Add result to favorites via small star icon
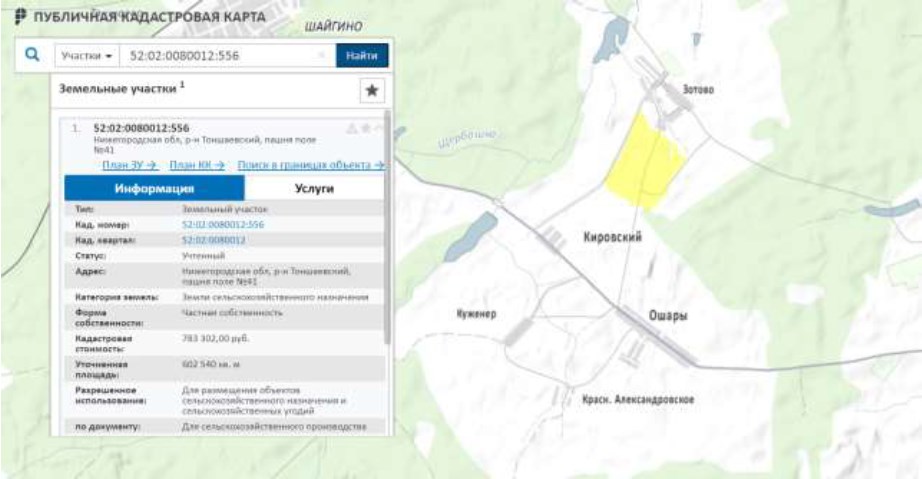The image size is (922, 479). click(x=365, y=129)
